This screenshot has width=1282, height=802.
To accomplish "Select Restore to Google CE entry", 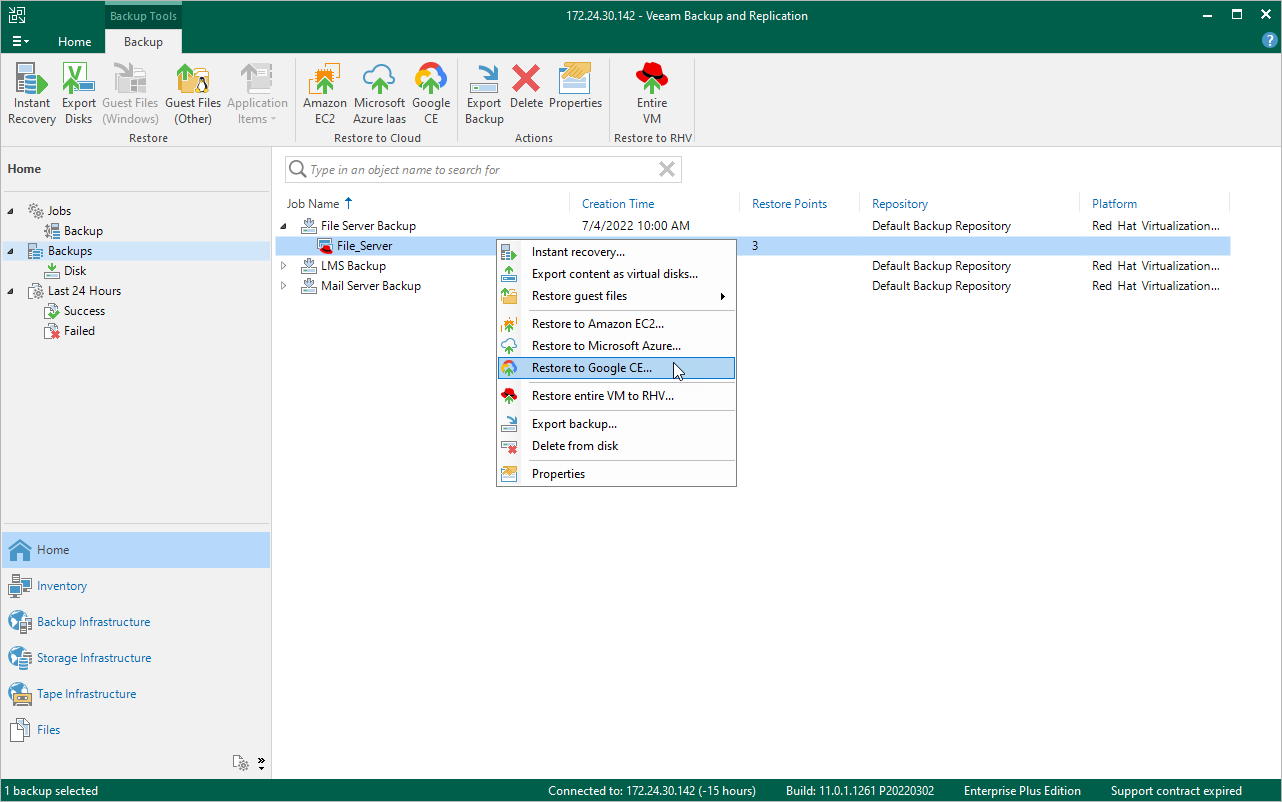I will coord(616,368).
